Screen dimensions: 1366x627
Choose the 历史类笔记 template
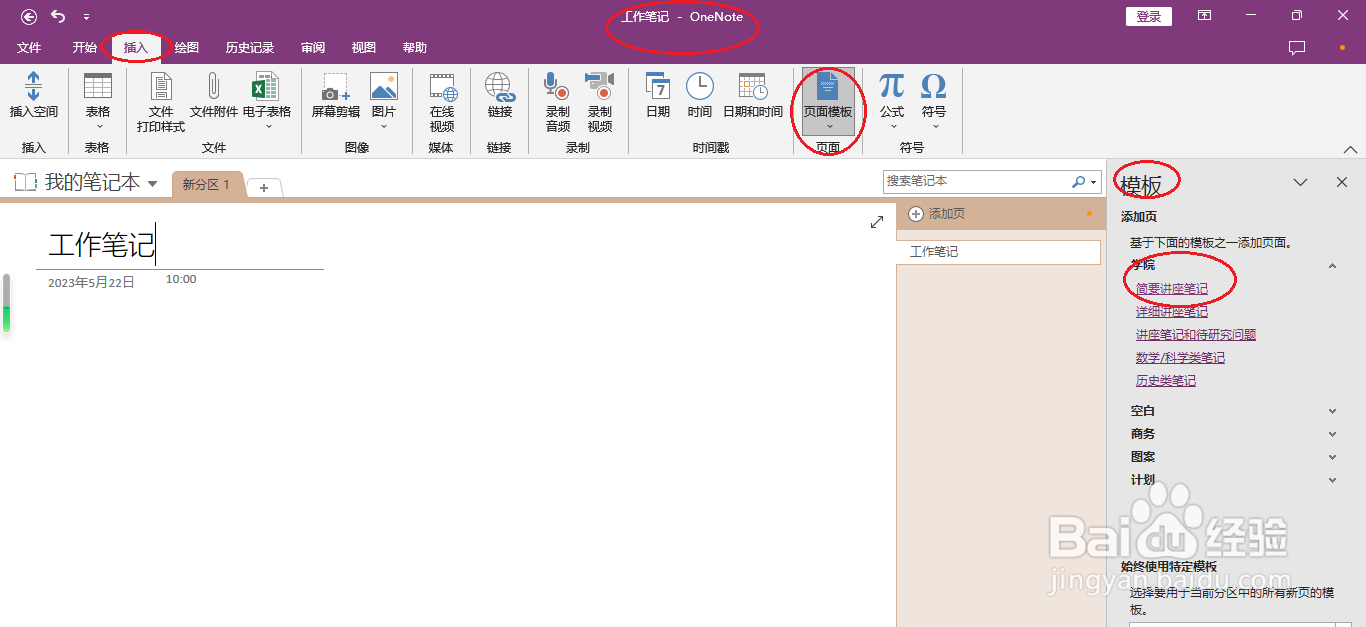1166,381
